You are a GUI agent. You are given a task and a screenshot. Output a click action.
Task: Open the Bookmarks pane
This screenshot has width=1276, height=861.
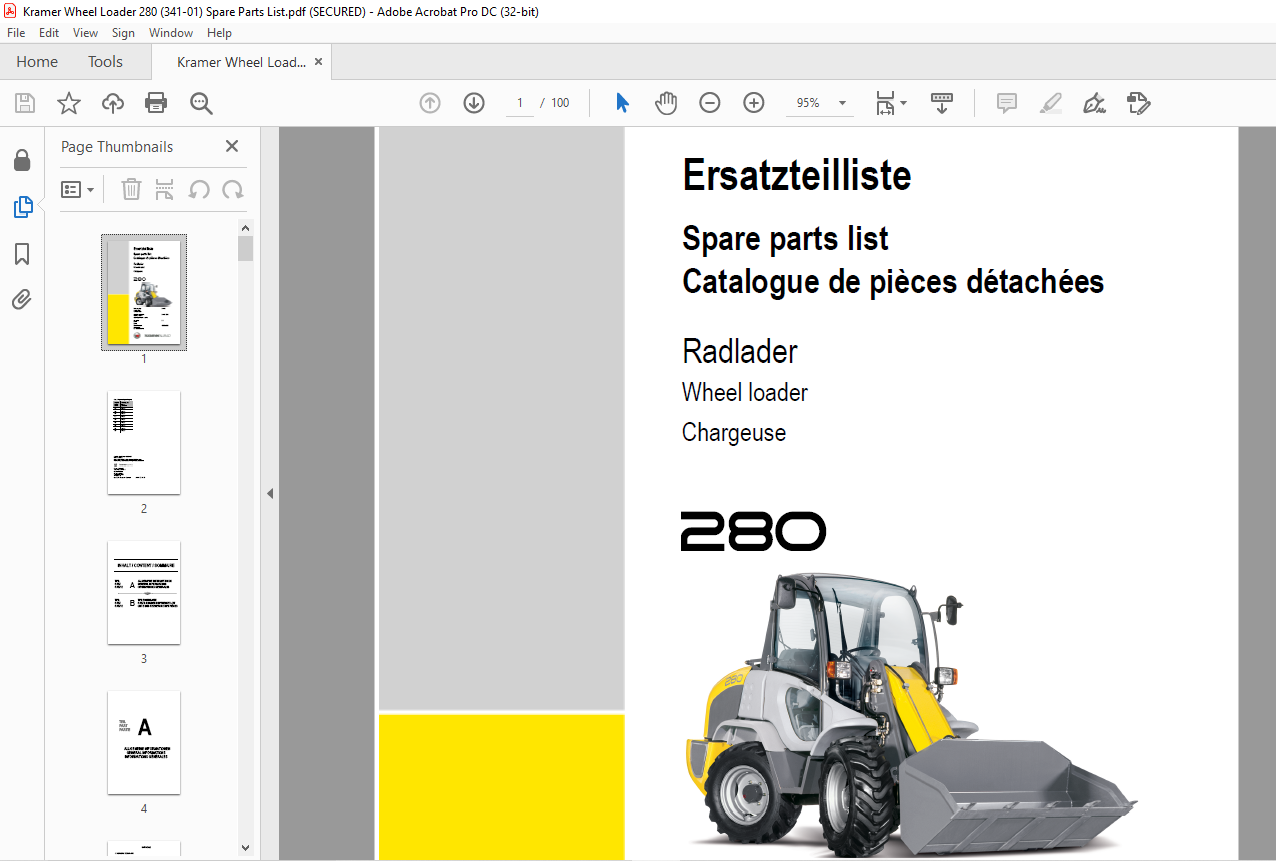[22, 254]
